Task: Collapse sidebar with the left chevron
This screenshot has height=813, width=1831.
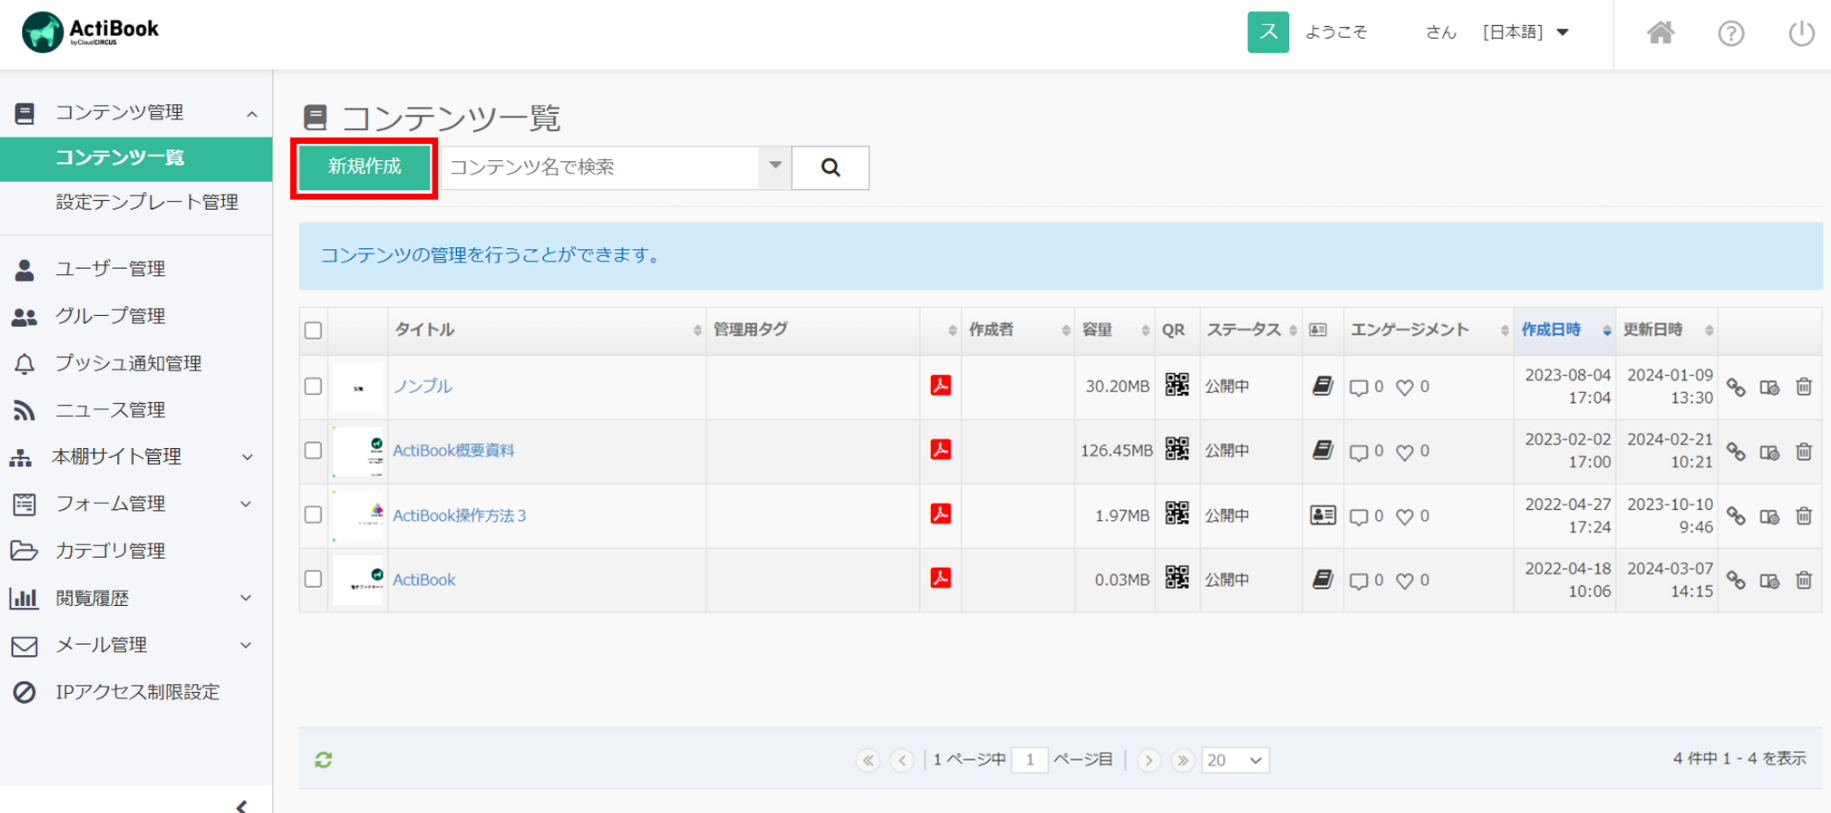Action: (241, 806)
